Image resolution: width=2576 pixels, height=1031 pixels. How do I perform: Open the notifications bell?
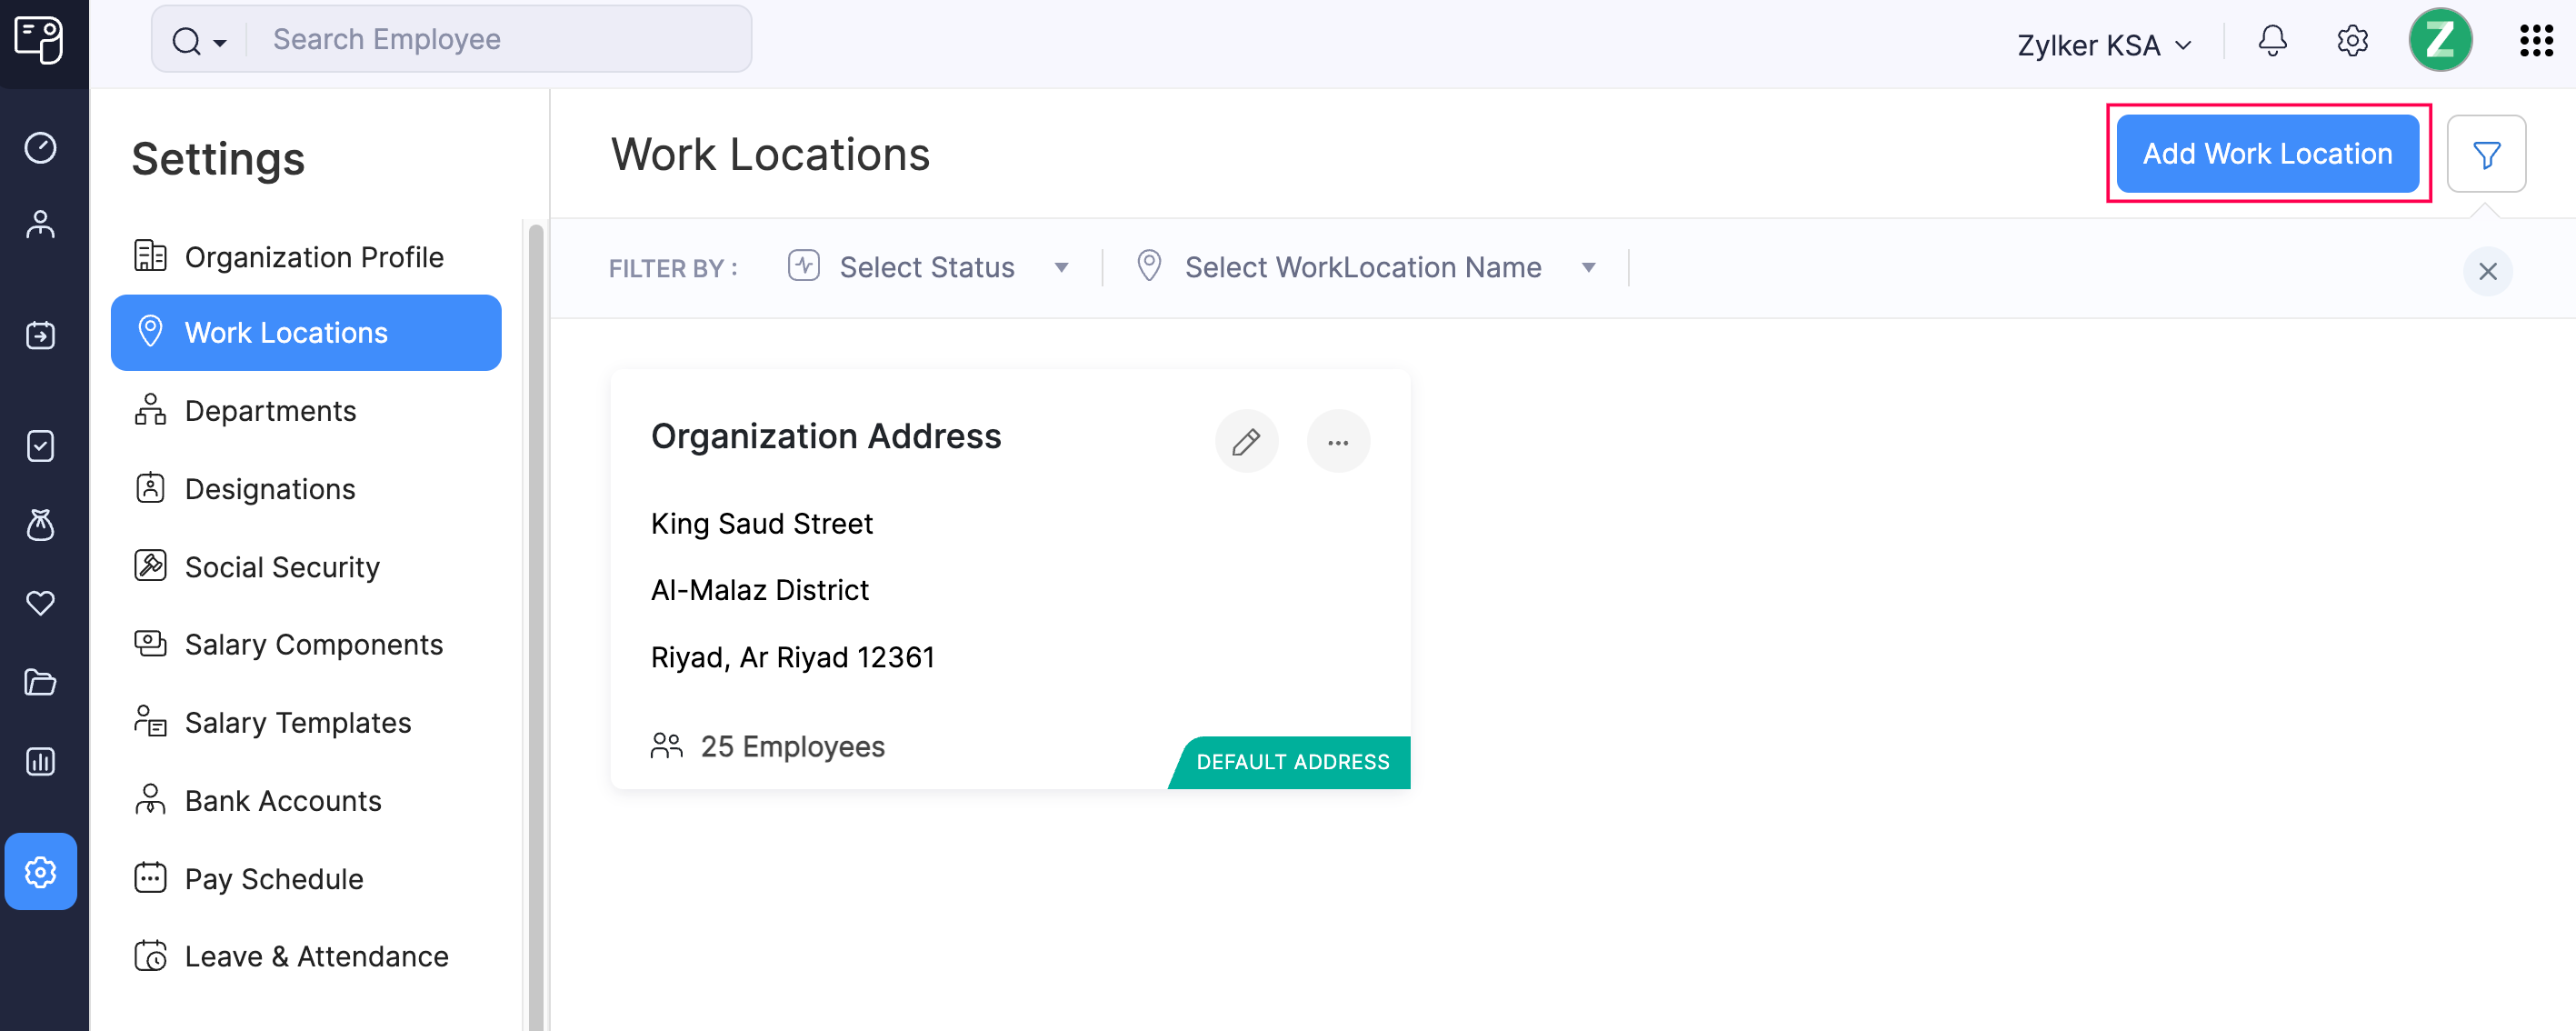tap(2273, 42)
